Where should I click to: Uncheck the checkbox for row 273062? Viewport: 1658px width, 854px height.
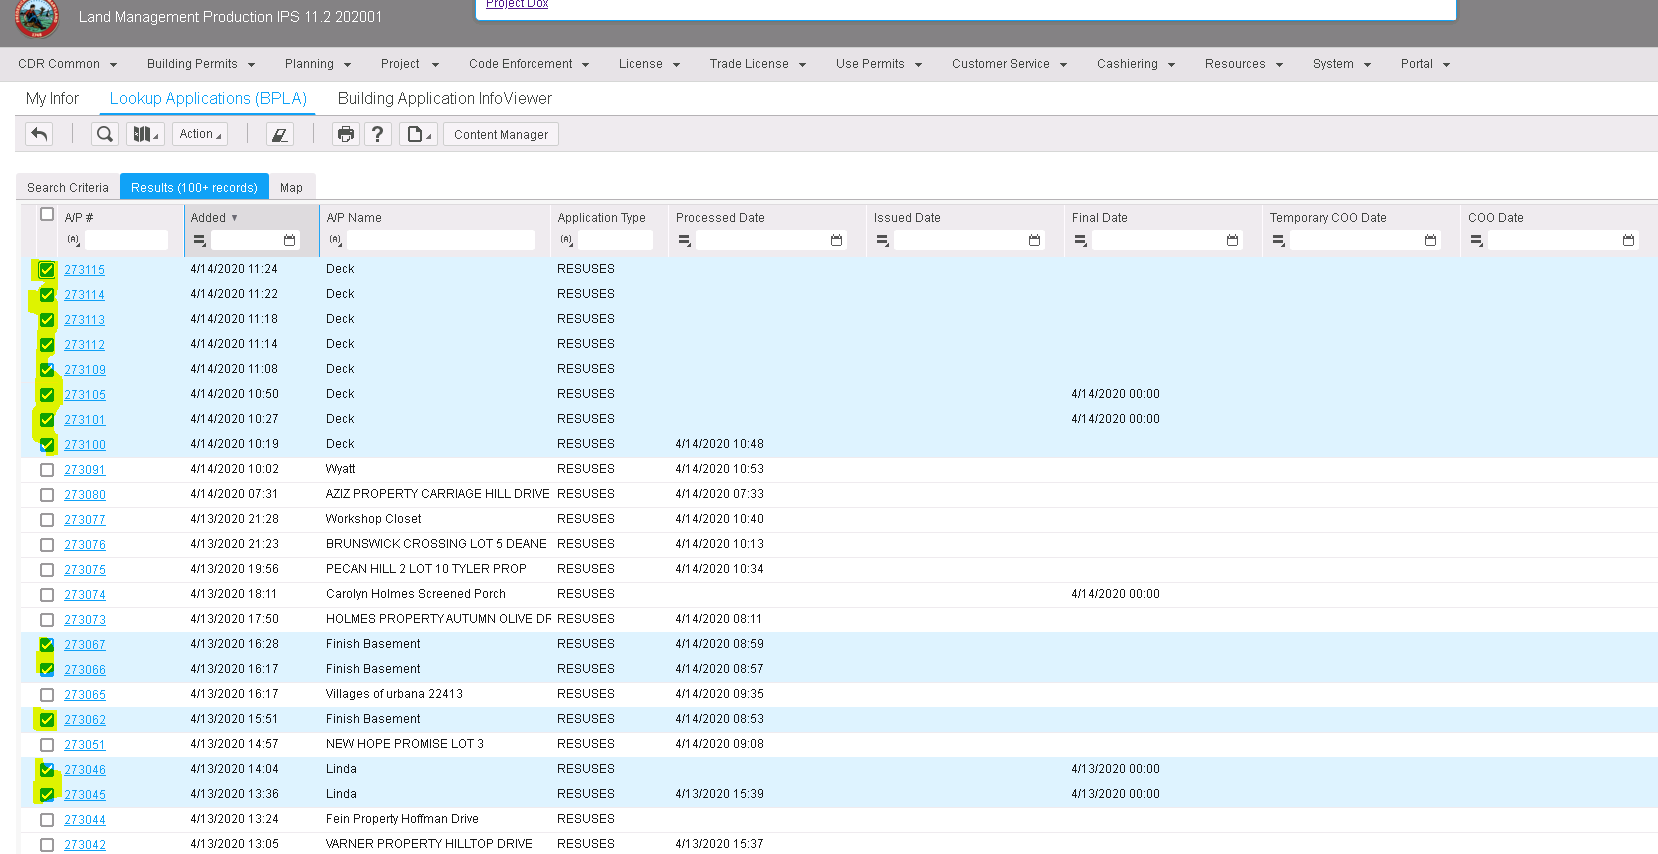pyautogui.click(x=47, y=720)
